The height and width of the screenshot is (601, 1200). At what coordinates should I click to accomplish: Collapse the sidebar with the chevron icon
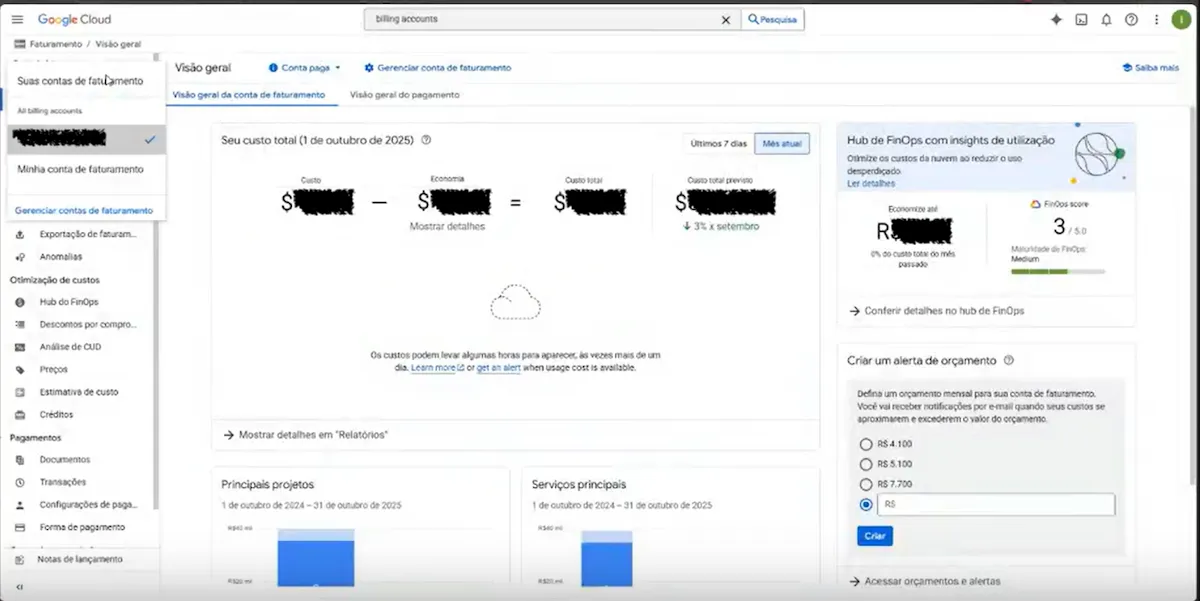coord(19,588)
